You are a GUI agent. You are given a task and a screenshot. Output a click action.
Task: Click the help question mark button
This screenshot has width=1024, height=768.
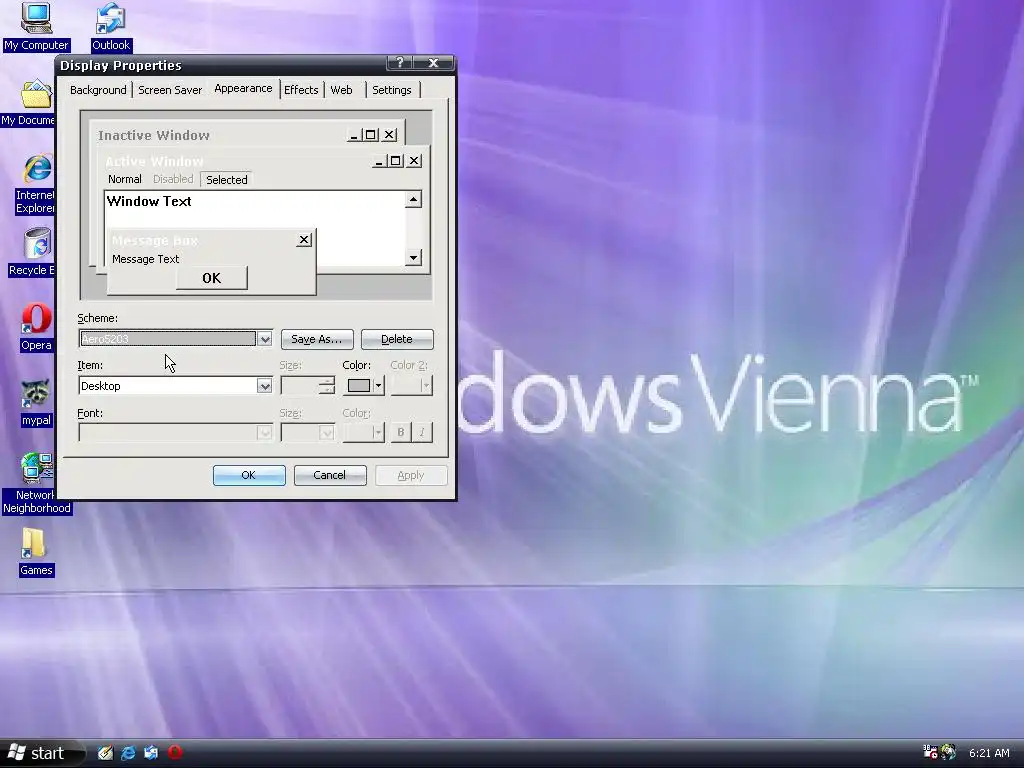(400, 63)
